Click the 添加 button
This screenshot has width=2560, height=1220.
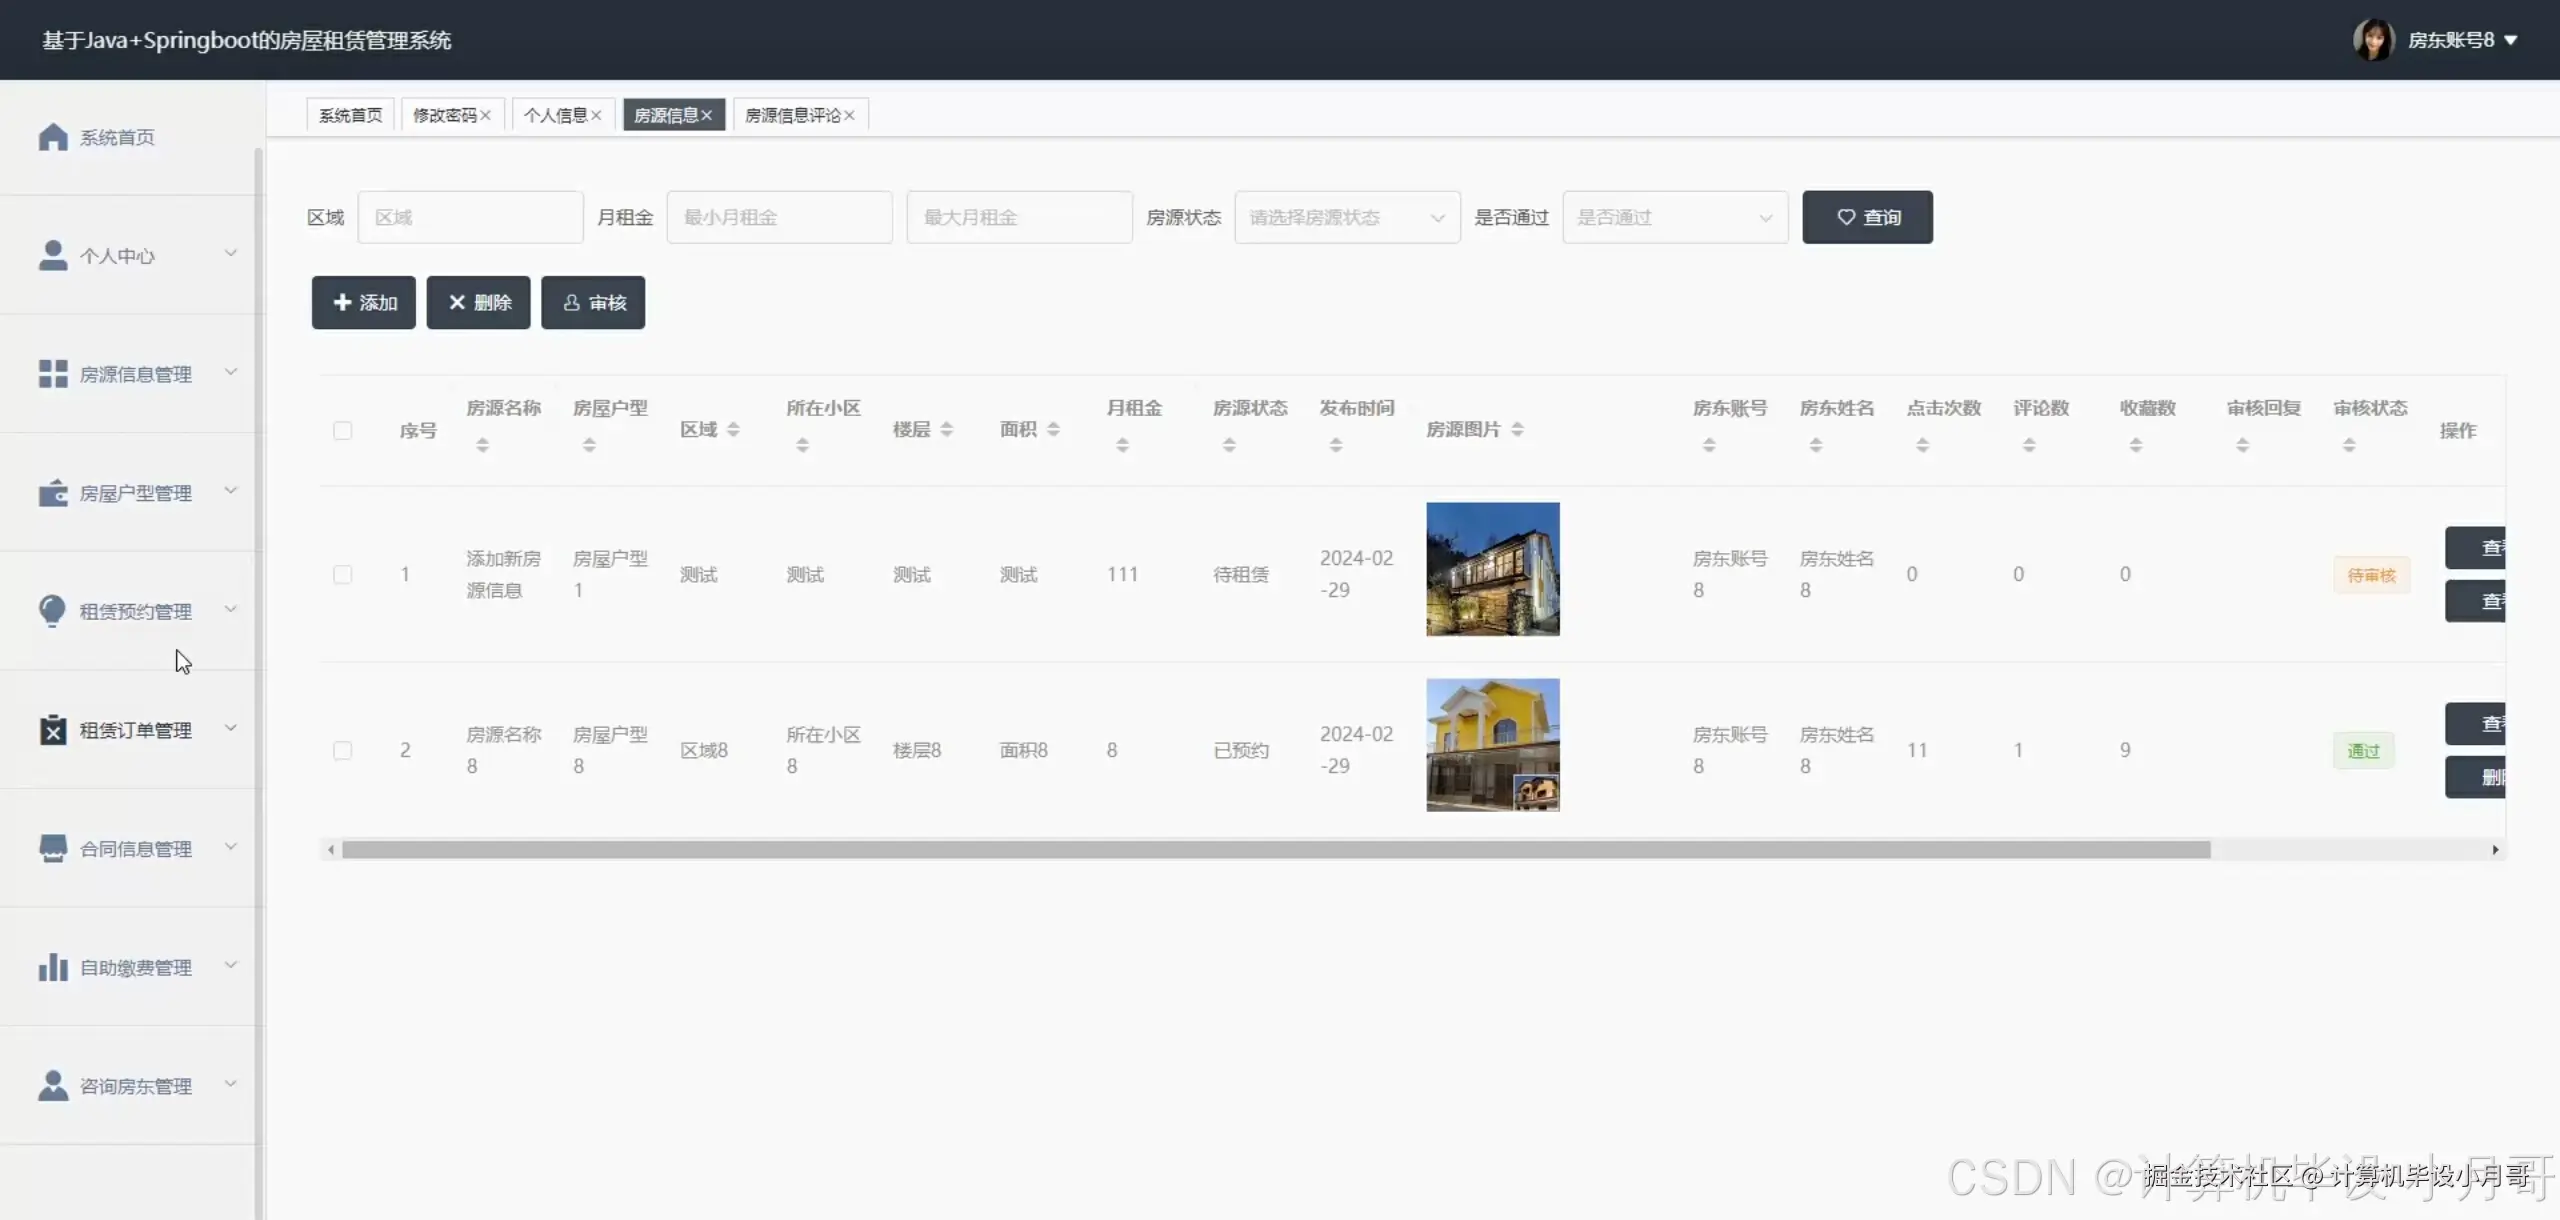pyautogui.click(x=364, y=303)
